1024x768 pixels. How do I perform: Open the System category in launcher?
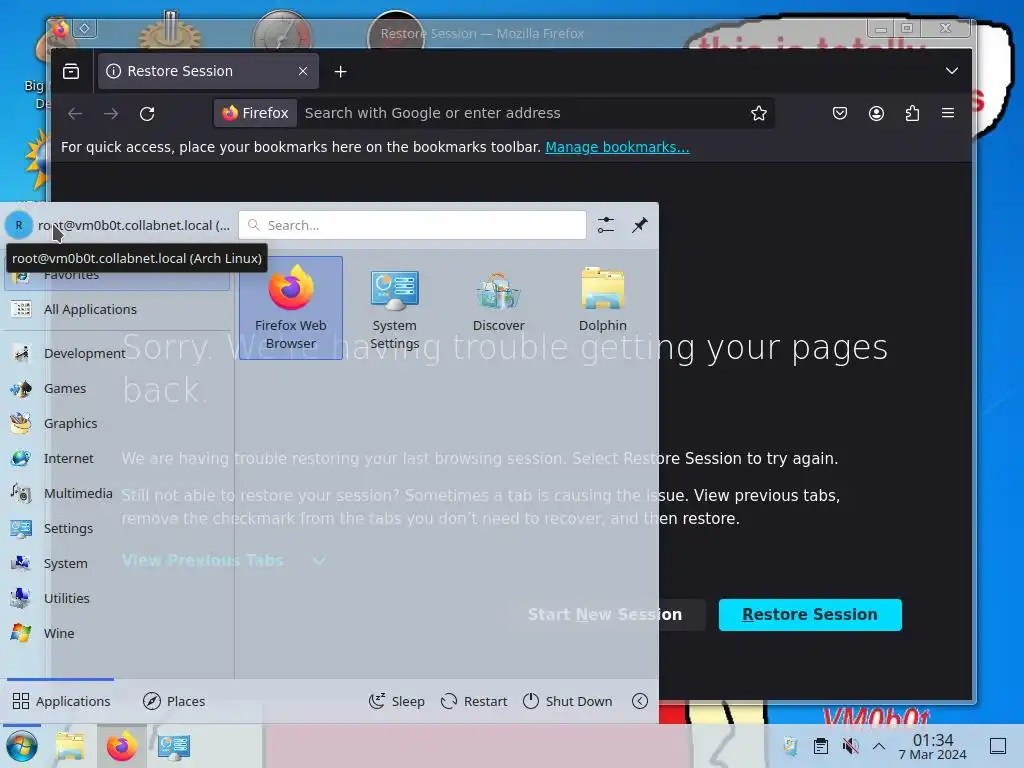118,563
